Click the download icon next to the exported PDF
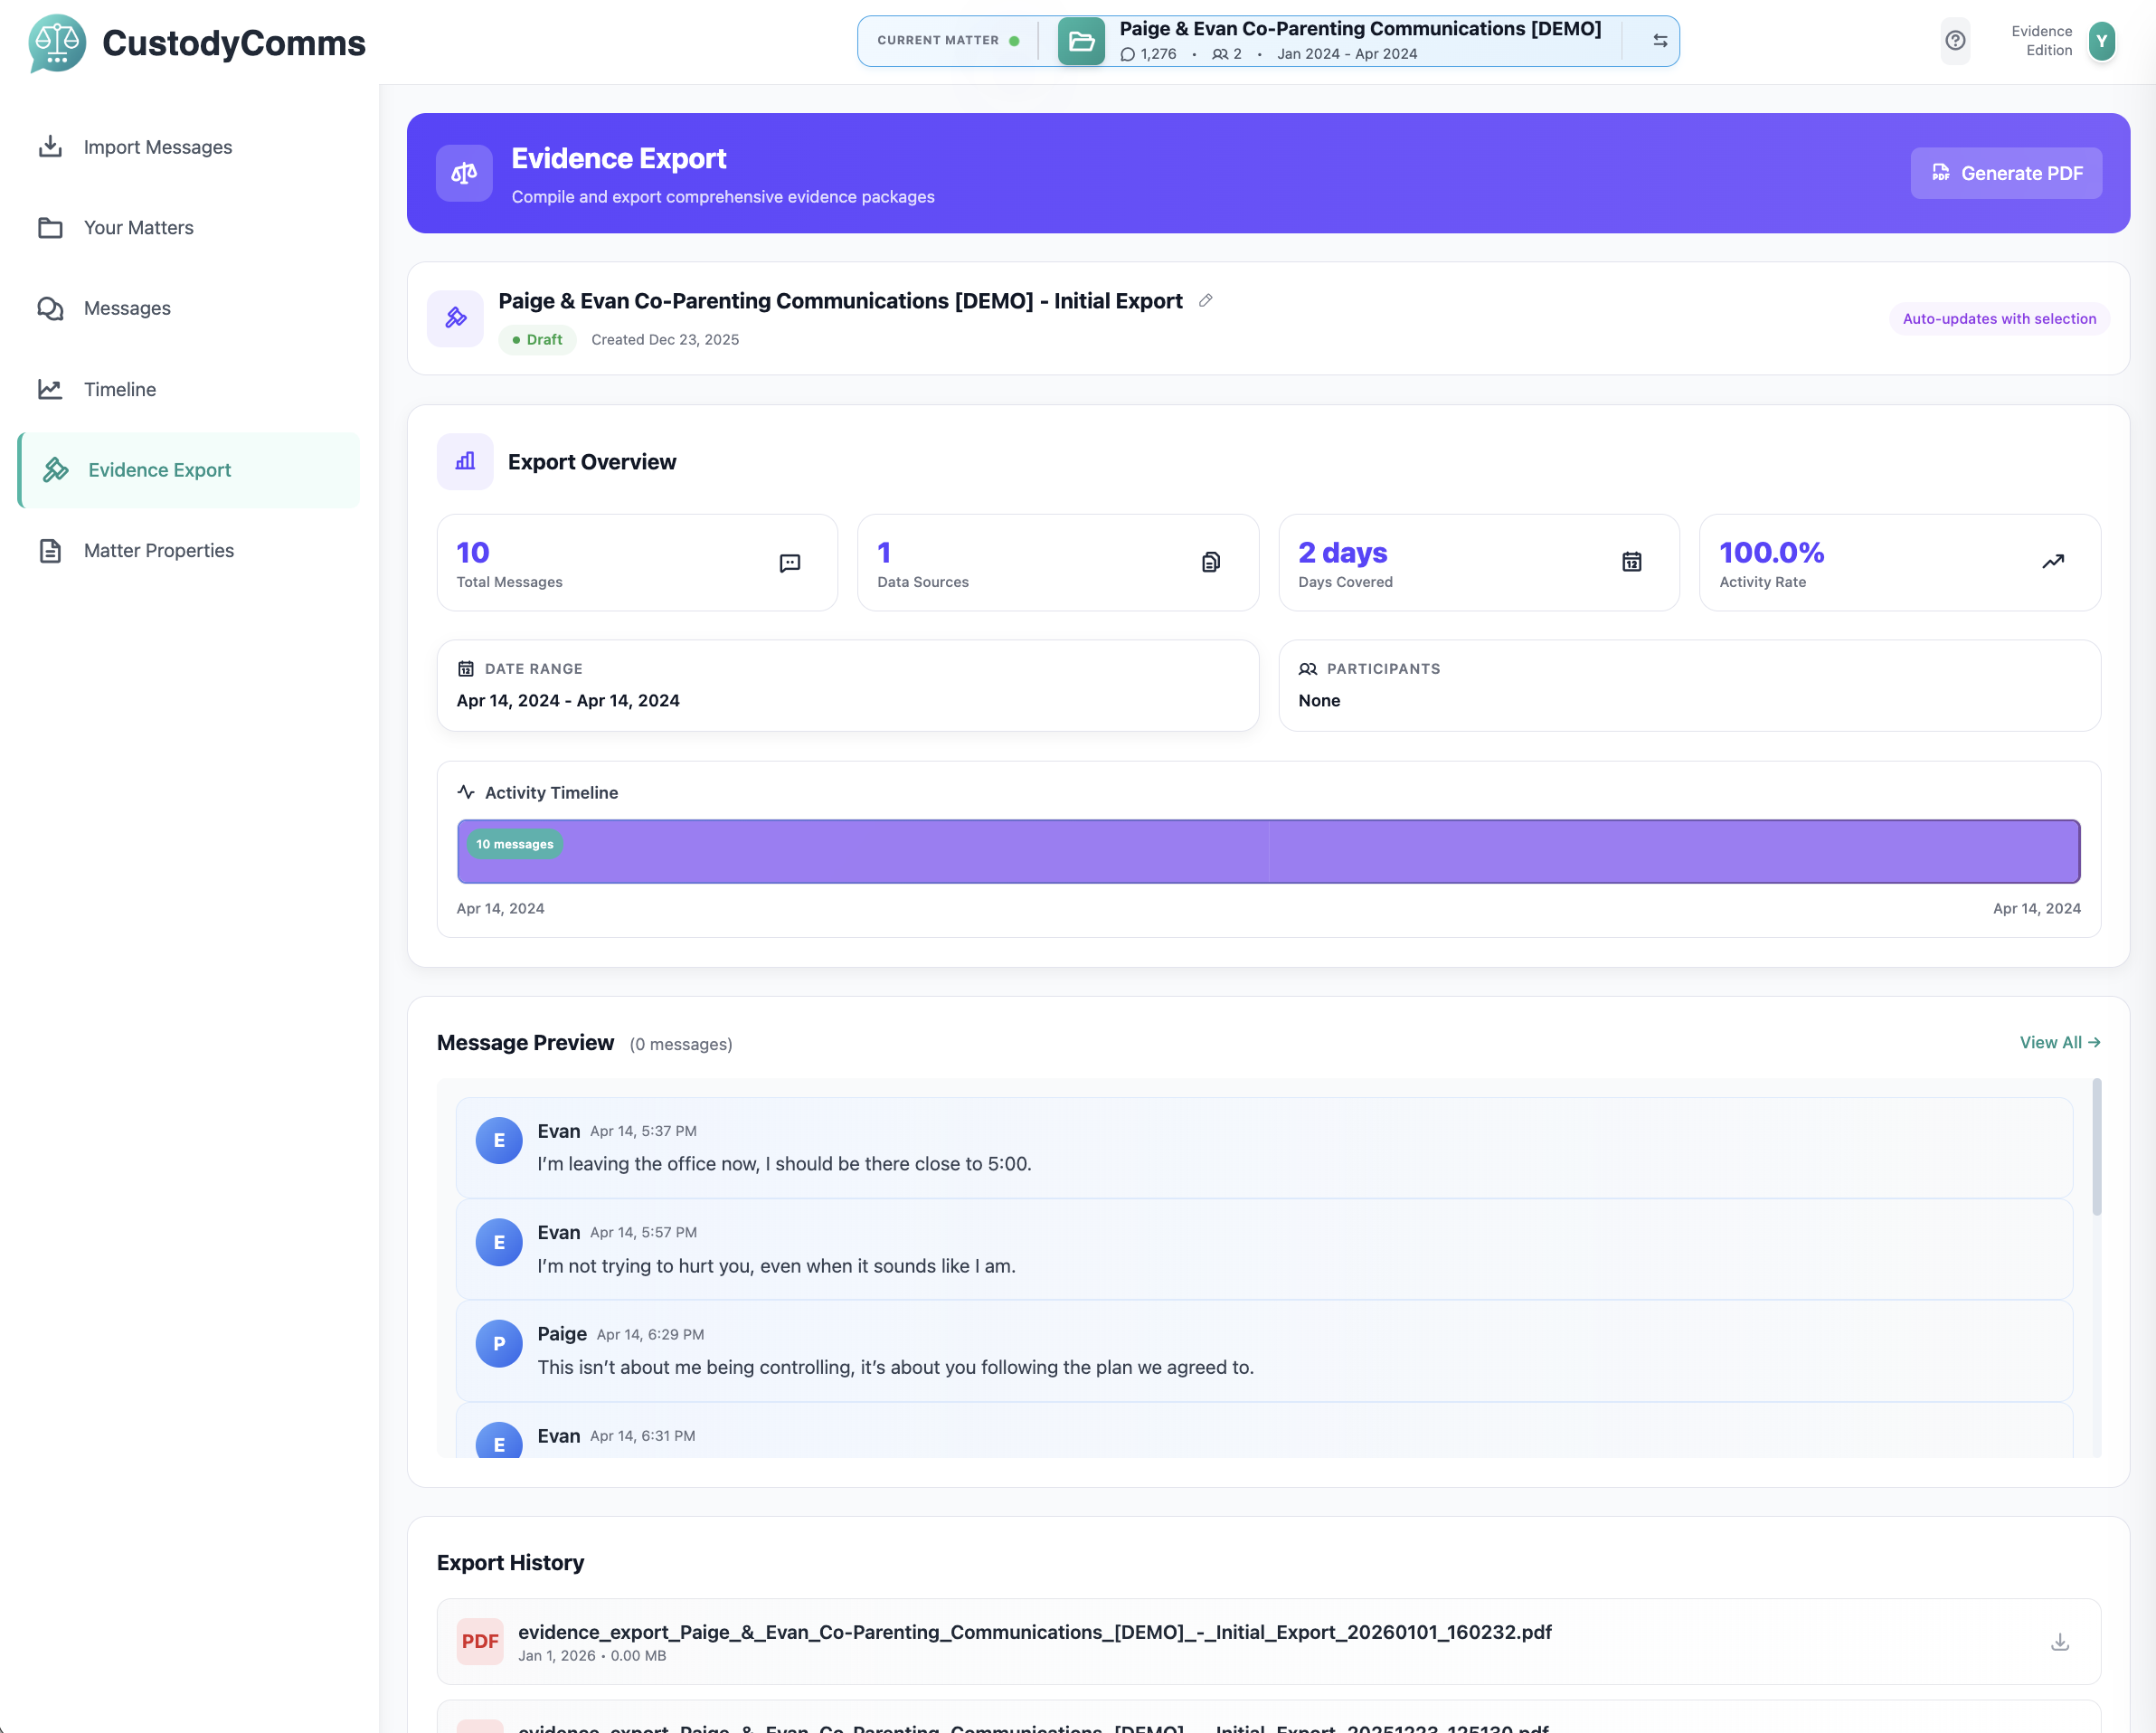The image size is (2156, 1733). tap(2059, 1641)
